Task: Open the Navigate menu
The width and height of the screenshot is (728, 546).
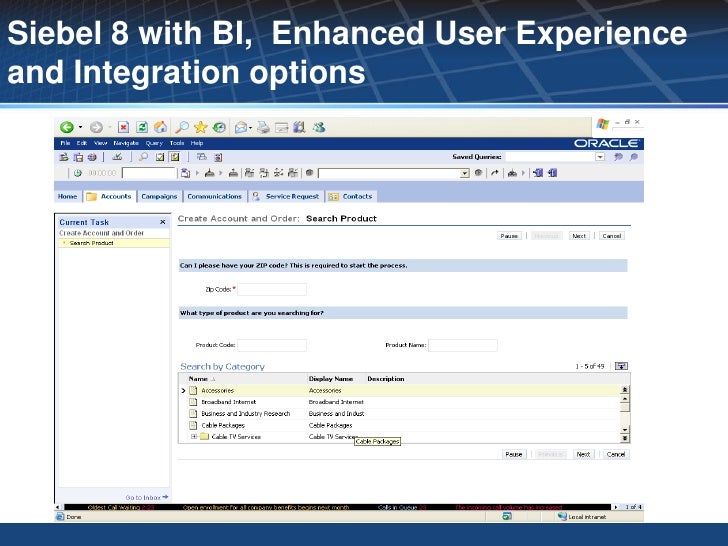Action: click(x=126, y=143)
